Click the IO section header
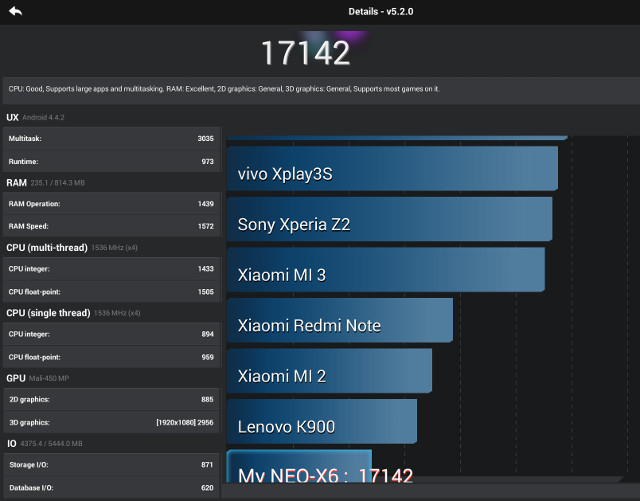The width and height of the screenshot is (640, 501). click(x=11, y=443)
